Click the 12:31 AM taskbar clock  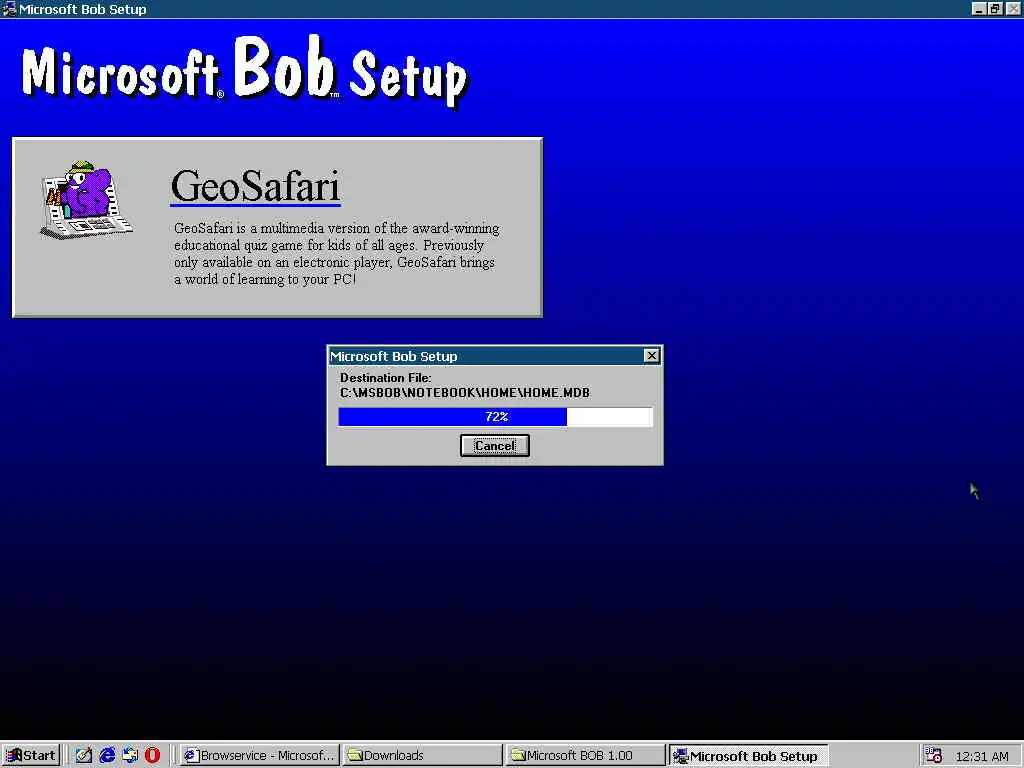[982, 756]
